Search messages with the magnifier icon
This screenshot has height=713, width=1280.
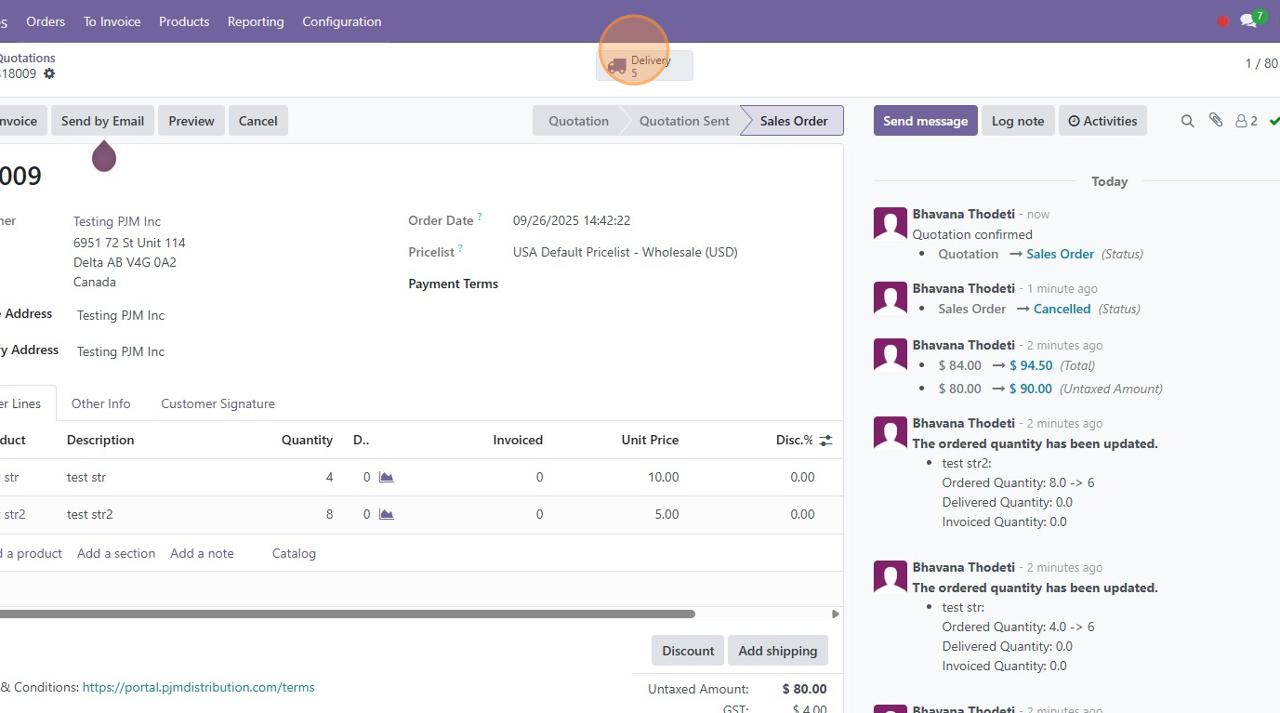point(1187,121)
